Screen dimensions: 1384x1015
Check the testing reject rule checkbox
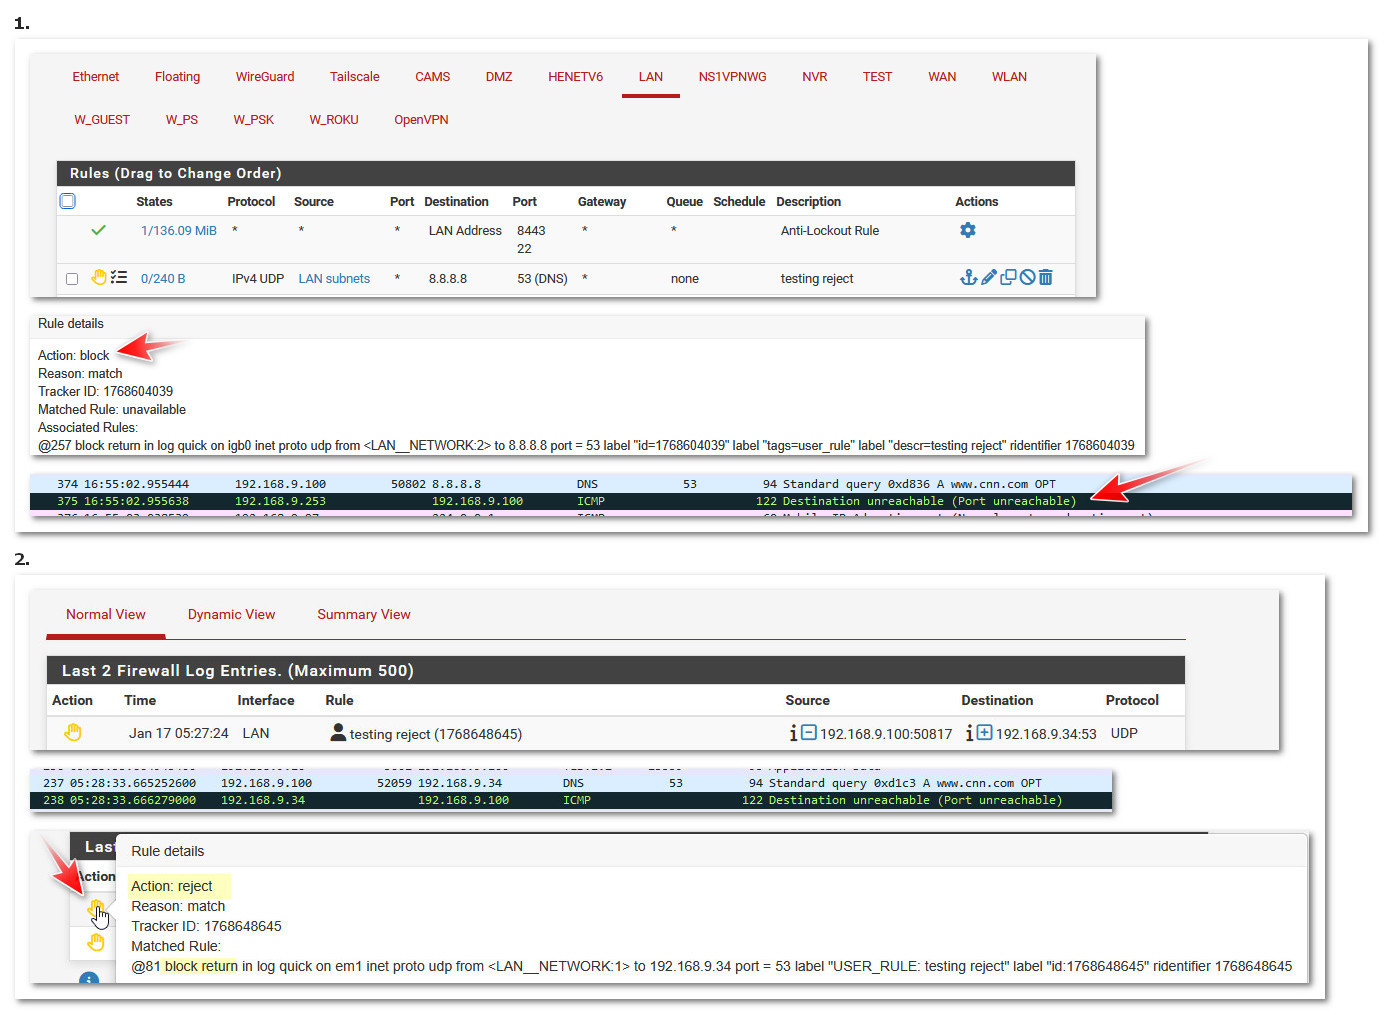point(72,279)
